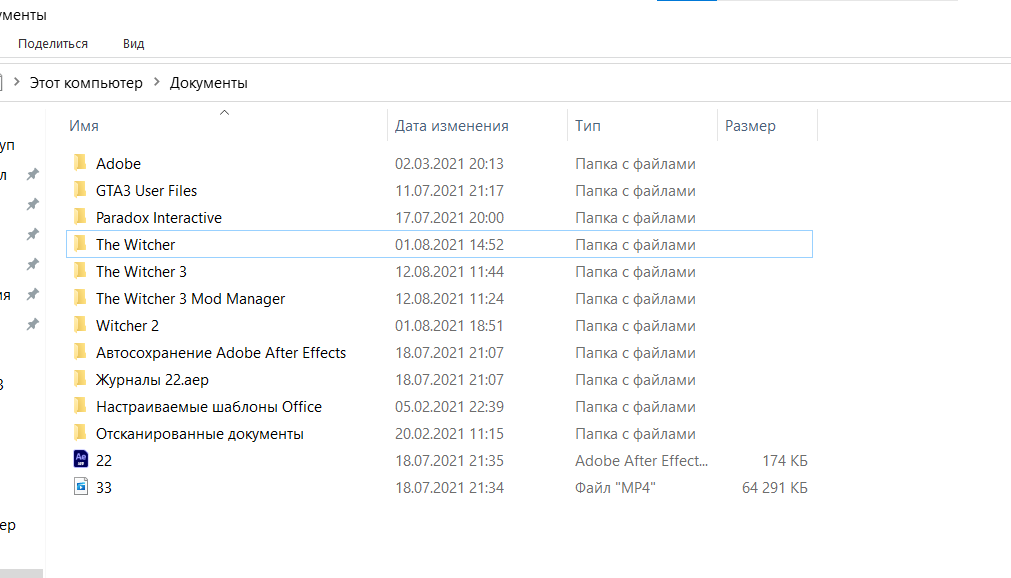Click folder icon in the 01.08.2021 14:52 row
1011x578 pixels.
pyautogui.click(x=80, y=244)
